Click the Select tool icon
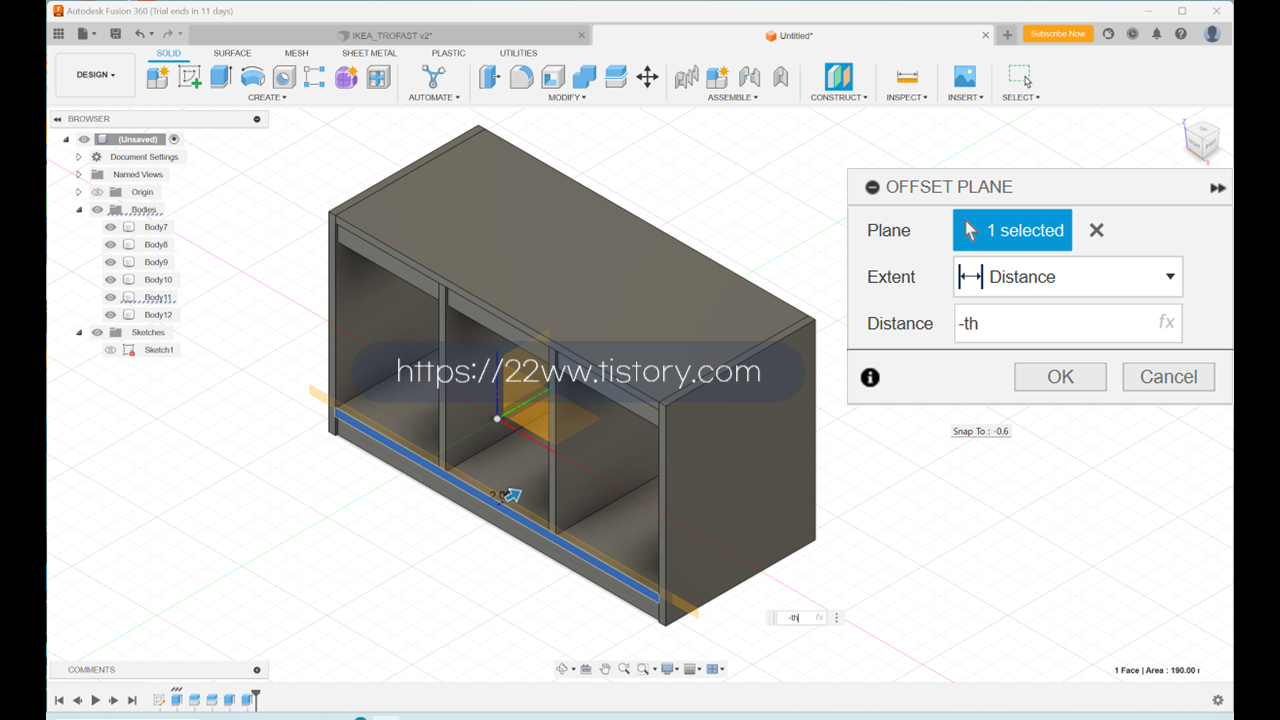1280x720 pixels. [1020, 77]
